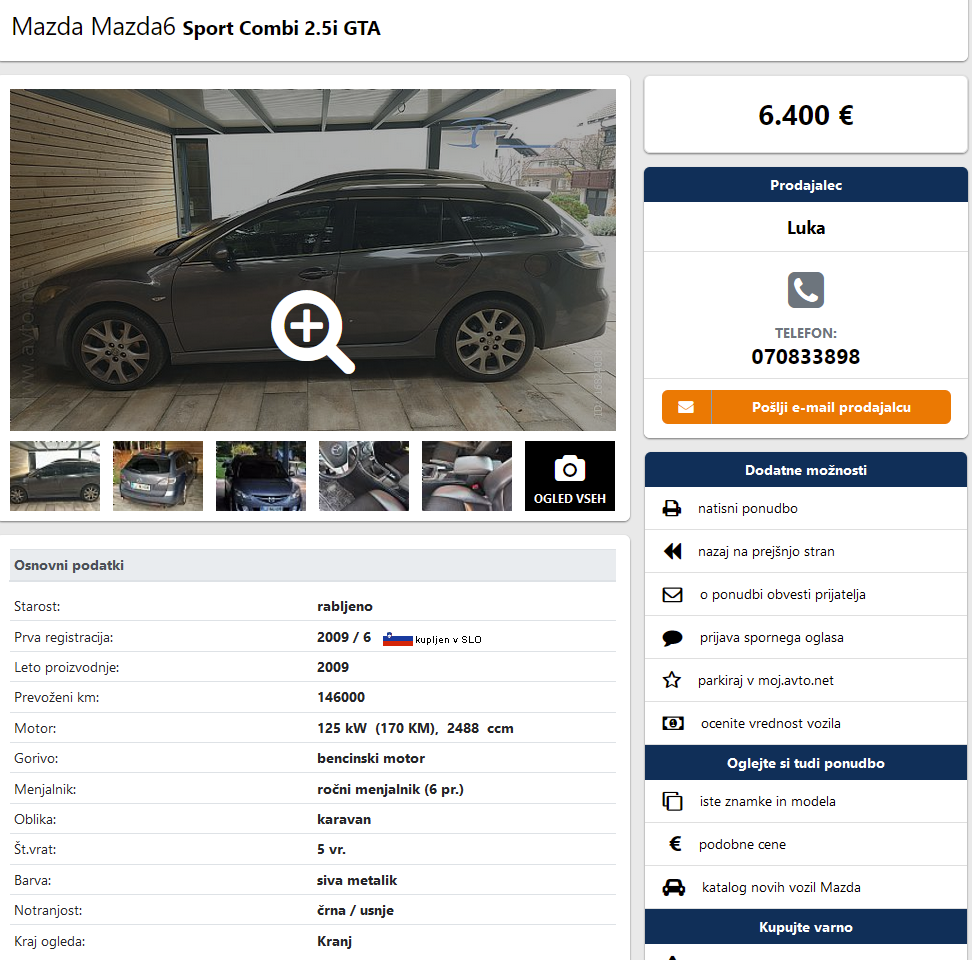Click the star icon for parkiraj v moj.avto.net
Viewport: 972px width, 960px height.
[x=672, y=680]
